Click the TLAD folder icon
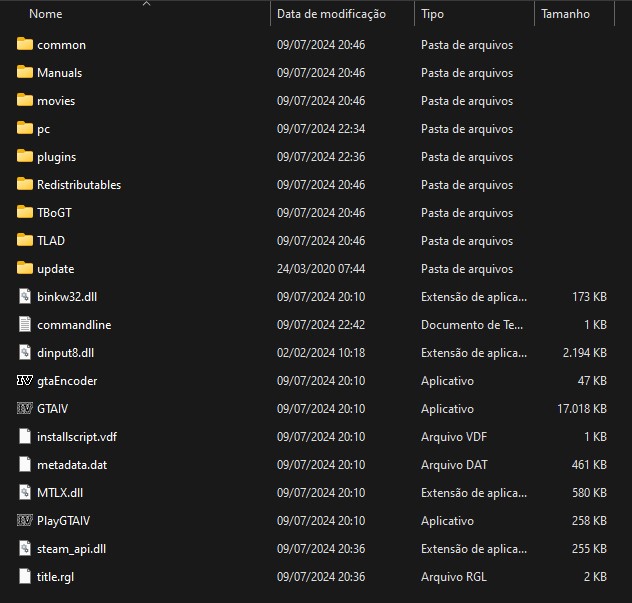This screenshot has width=632, height=603. point(25,240)
